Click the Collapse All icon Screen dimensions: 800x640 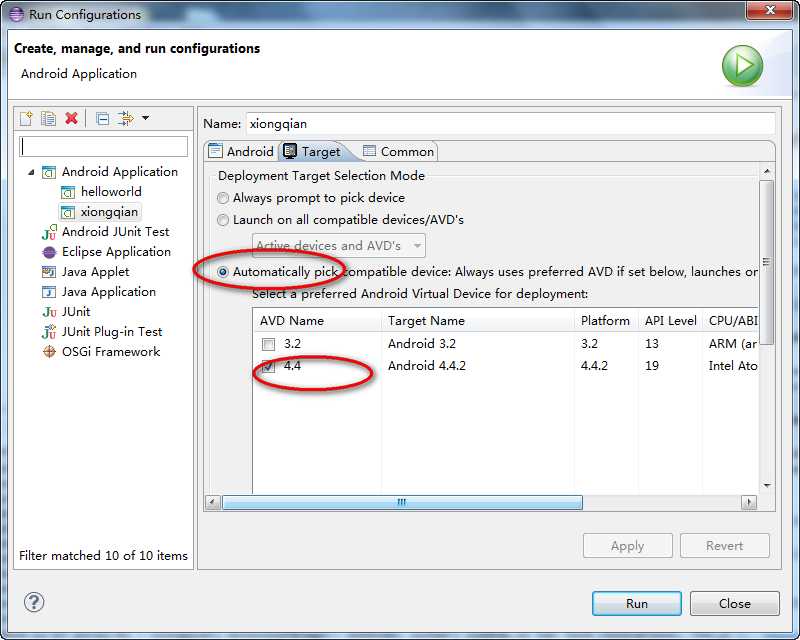[x=102, y=118]
